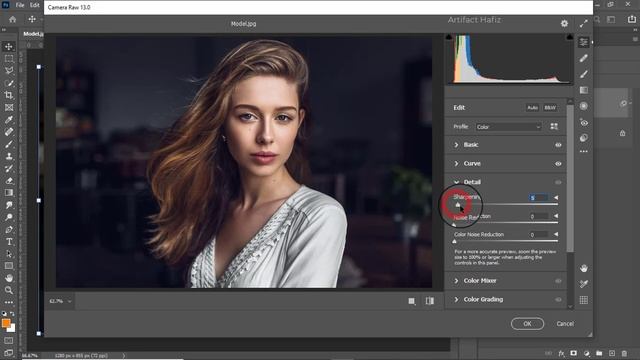640x360 pixels.
Task: Expand Noise Reduction additional options triangle
Action: coord(556,216)
